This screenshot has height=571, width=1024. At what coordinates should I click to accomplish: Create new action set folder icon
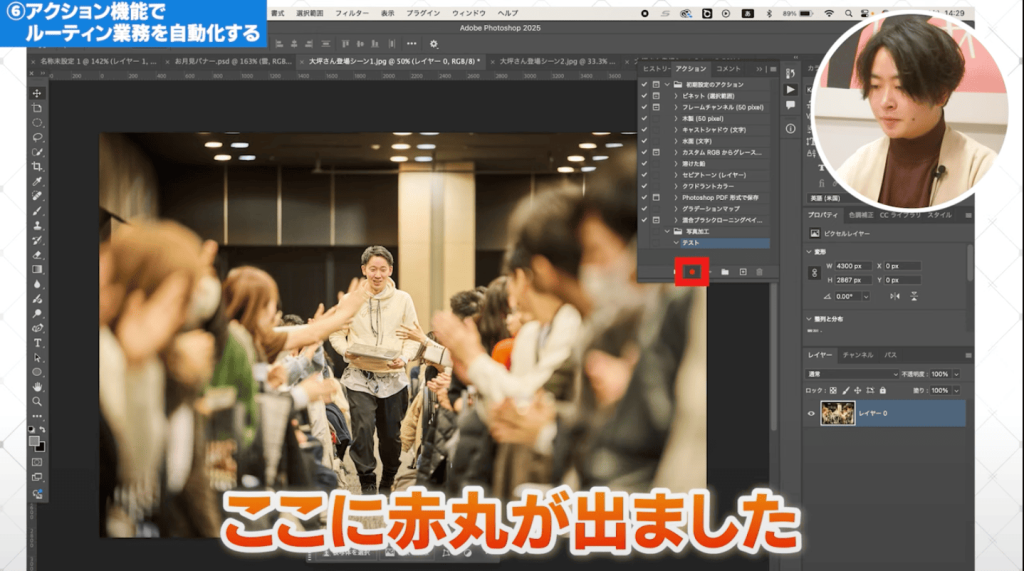[x=725, y=272]
